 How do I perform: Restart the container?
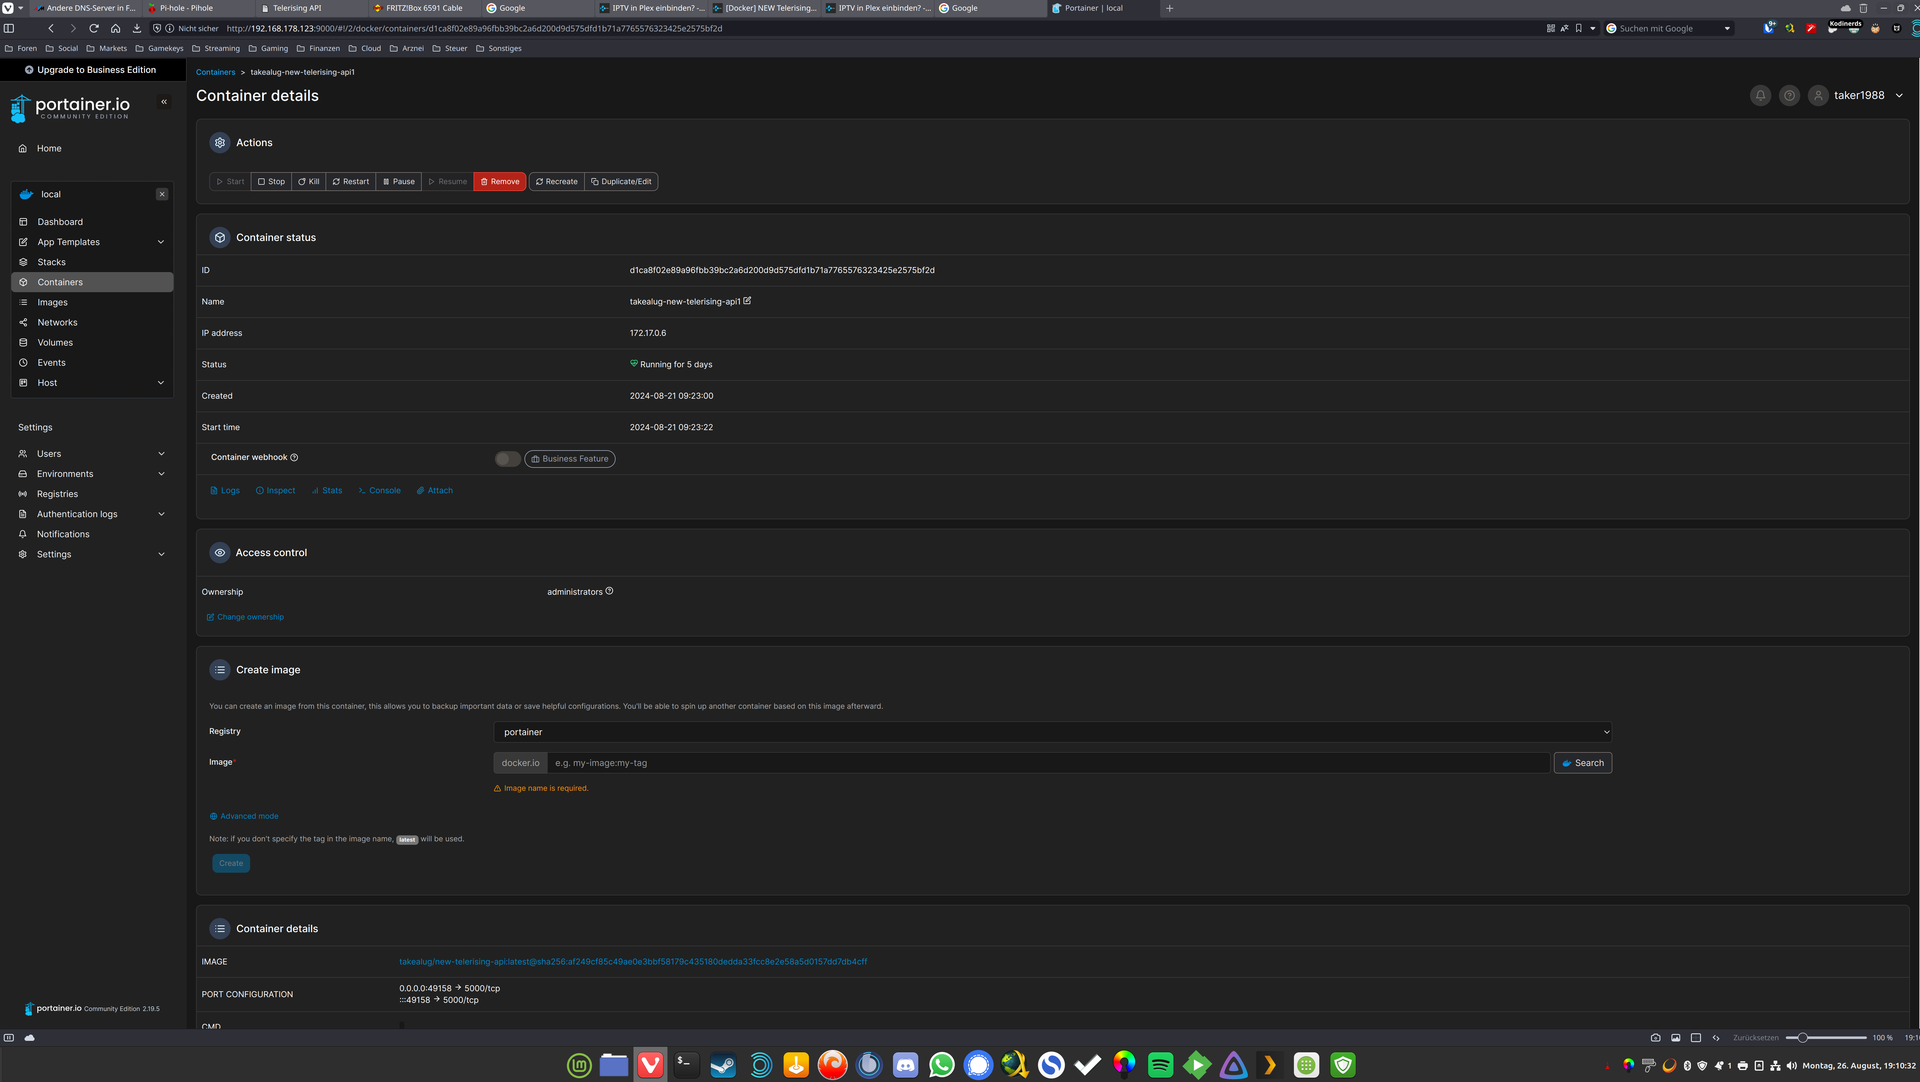tap(351, 182)
